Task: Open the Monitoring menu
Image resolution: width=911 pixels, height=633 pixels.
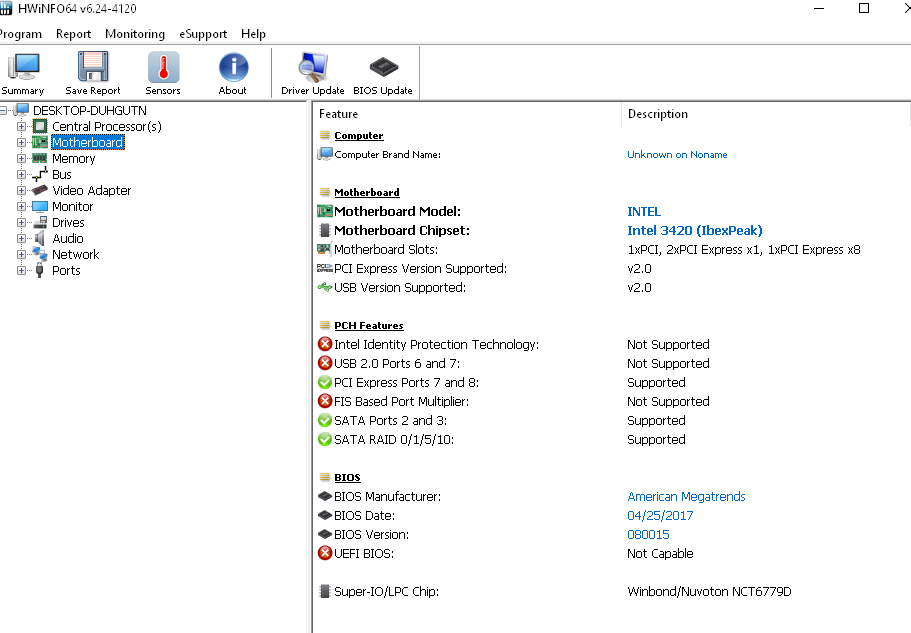Action: 135,34
